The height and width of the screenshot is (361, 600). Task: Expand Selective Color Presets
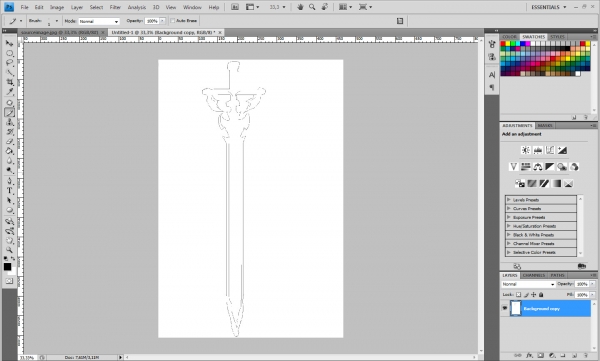coord(509,252)
